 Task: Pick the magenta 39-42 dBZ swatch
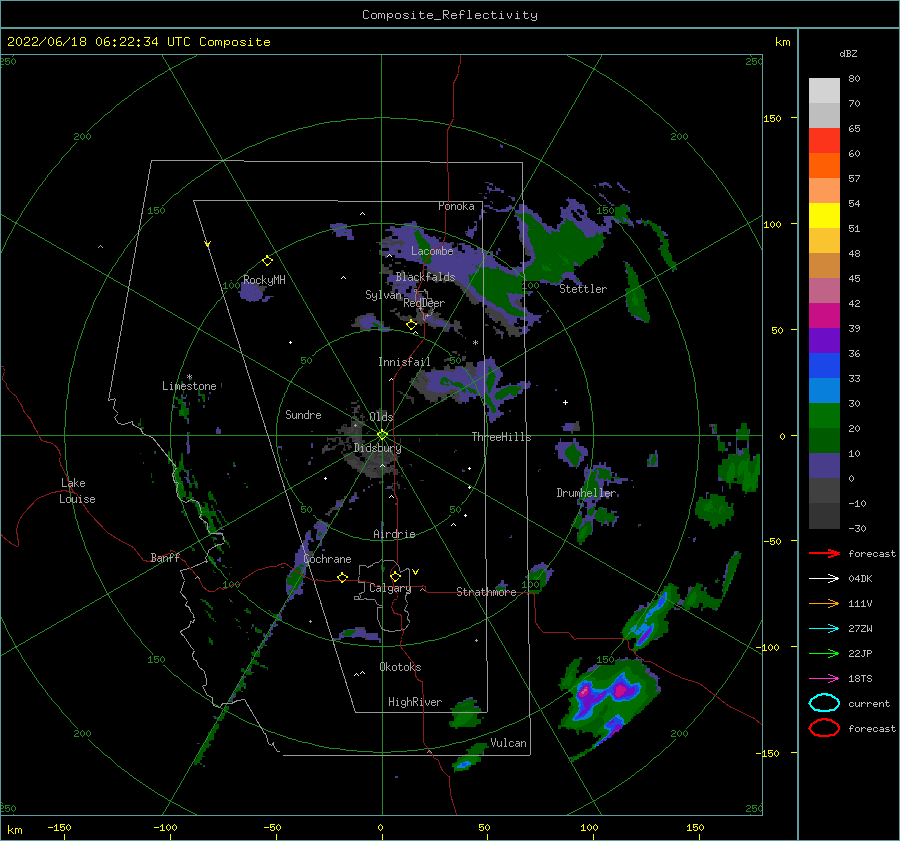(824, 316)
